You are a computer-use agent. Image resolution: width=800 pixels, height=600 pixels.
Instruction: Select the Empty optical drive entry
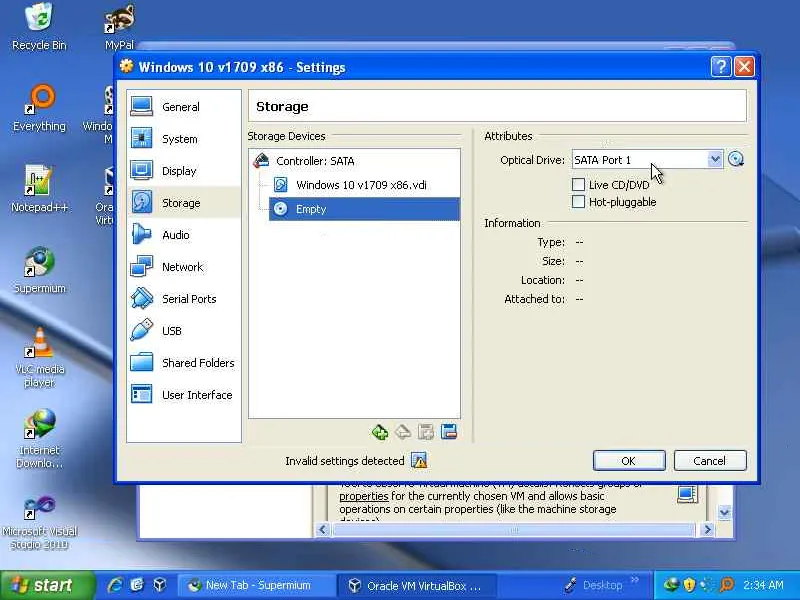point(364,209)
